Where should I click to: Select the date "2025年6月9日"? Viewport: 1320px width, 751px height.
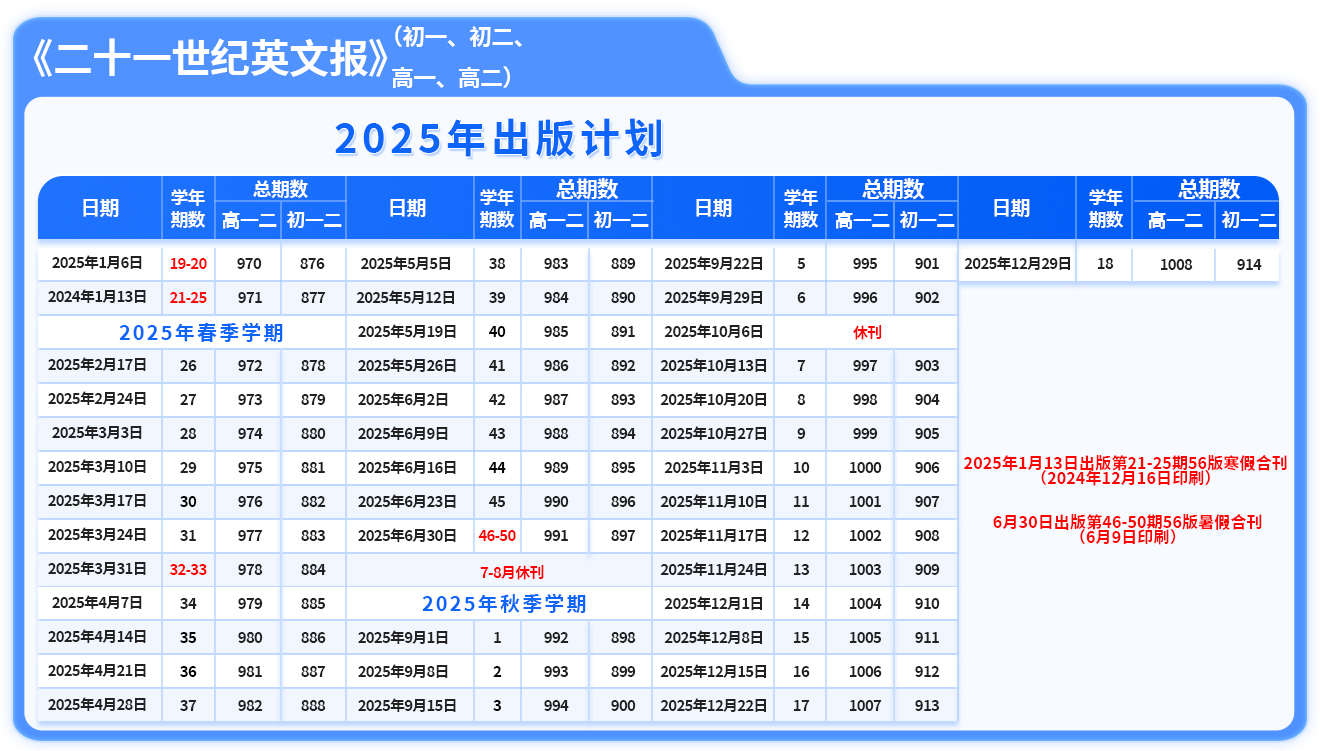pos(406,434)
